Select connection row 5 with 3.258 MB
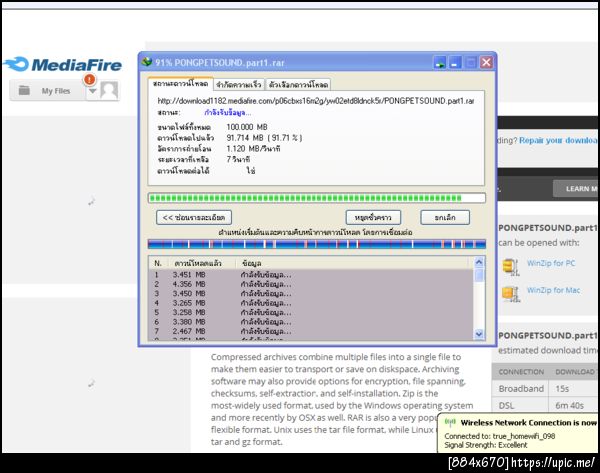 (311, 312)
